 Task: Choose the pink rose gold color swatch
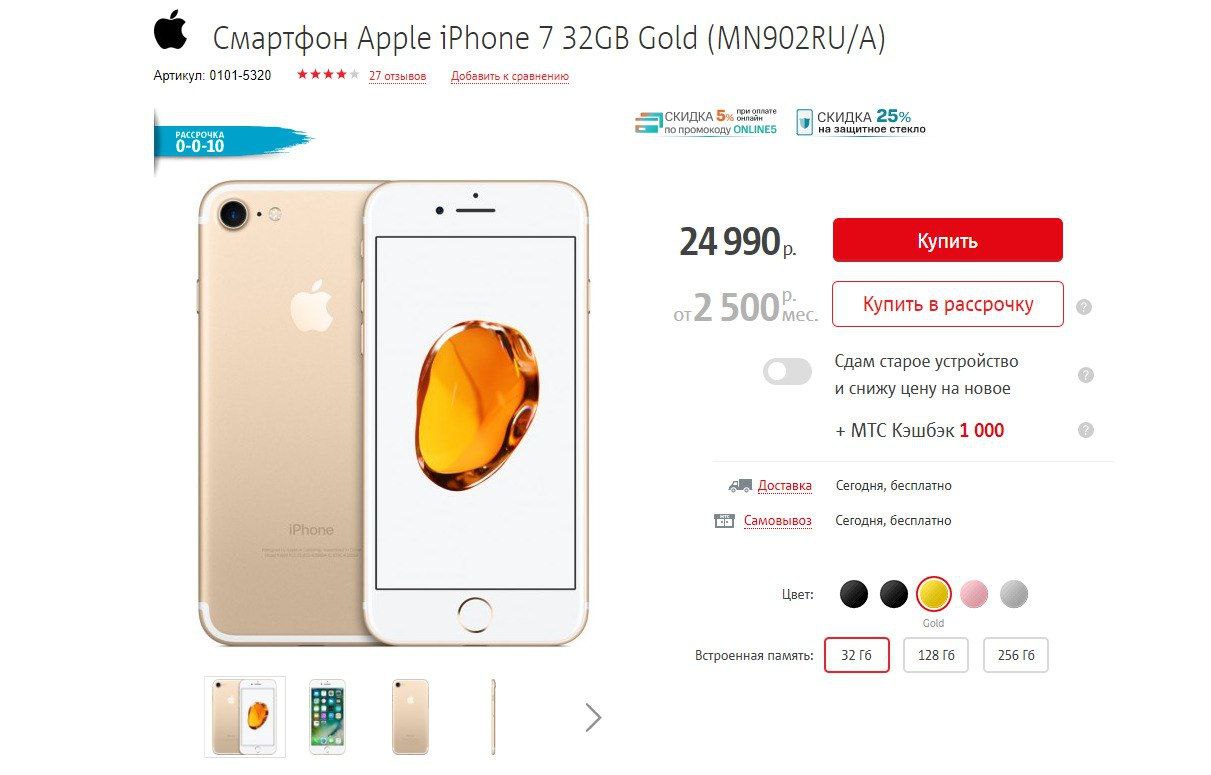[974, 595]
